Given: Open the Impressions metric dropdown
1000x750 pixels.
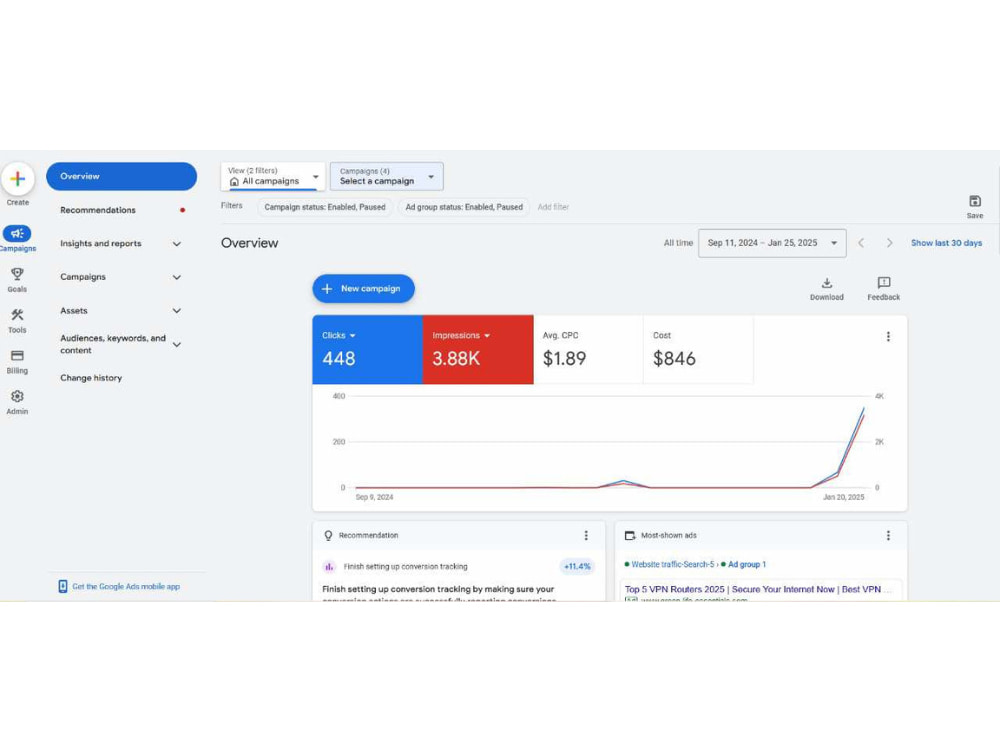Looking at the screenshot, I should coord(461,335).
